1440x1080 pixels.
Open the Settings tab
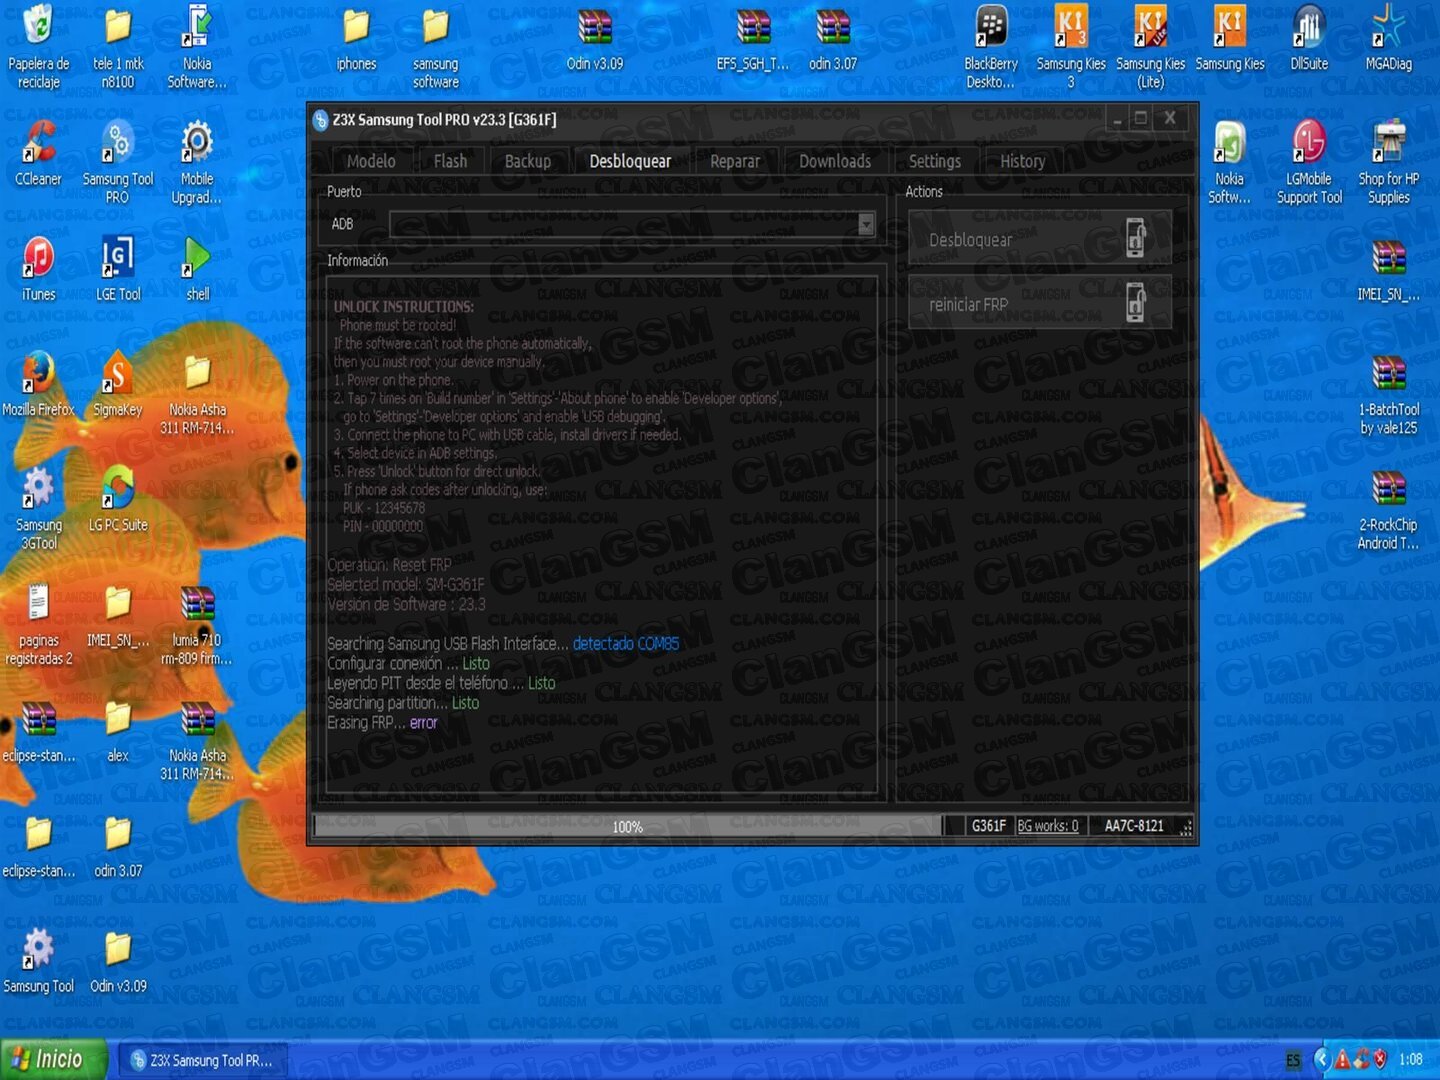(935, 161)
